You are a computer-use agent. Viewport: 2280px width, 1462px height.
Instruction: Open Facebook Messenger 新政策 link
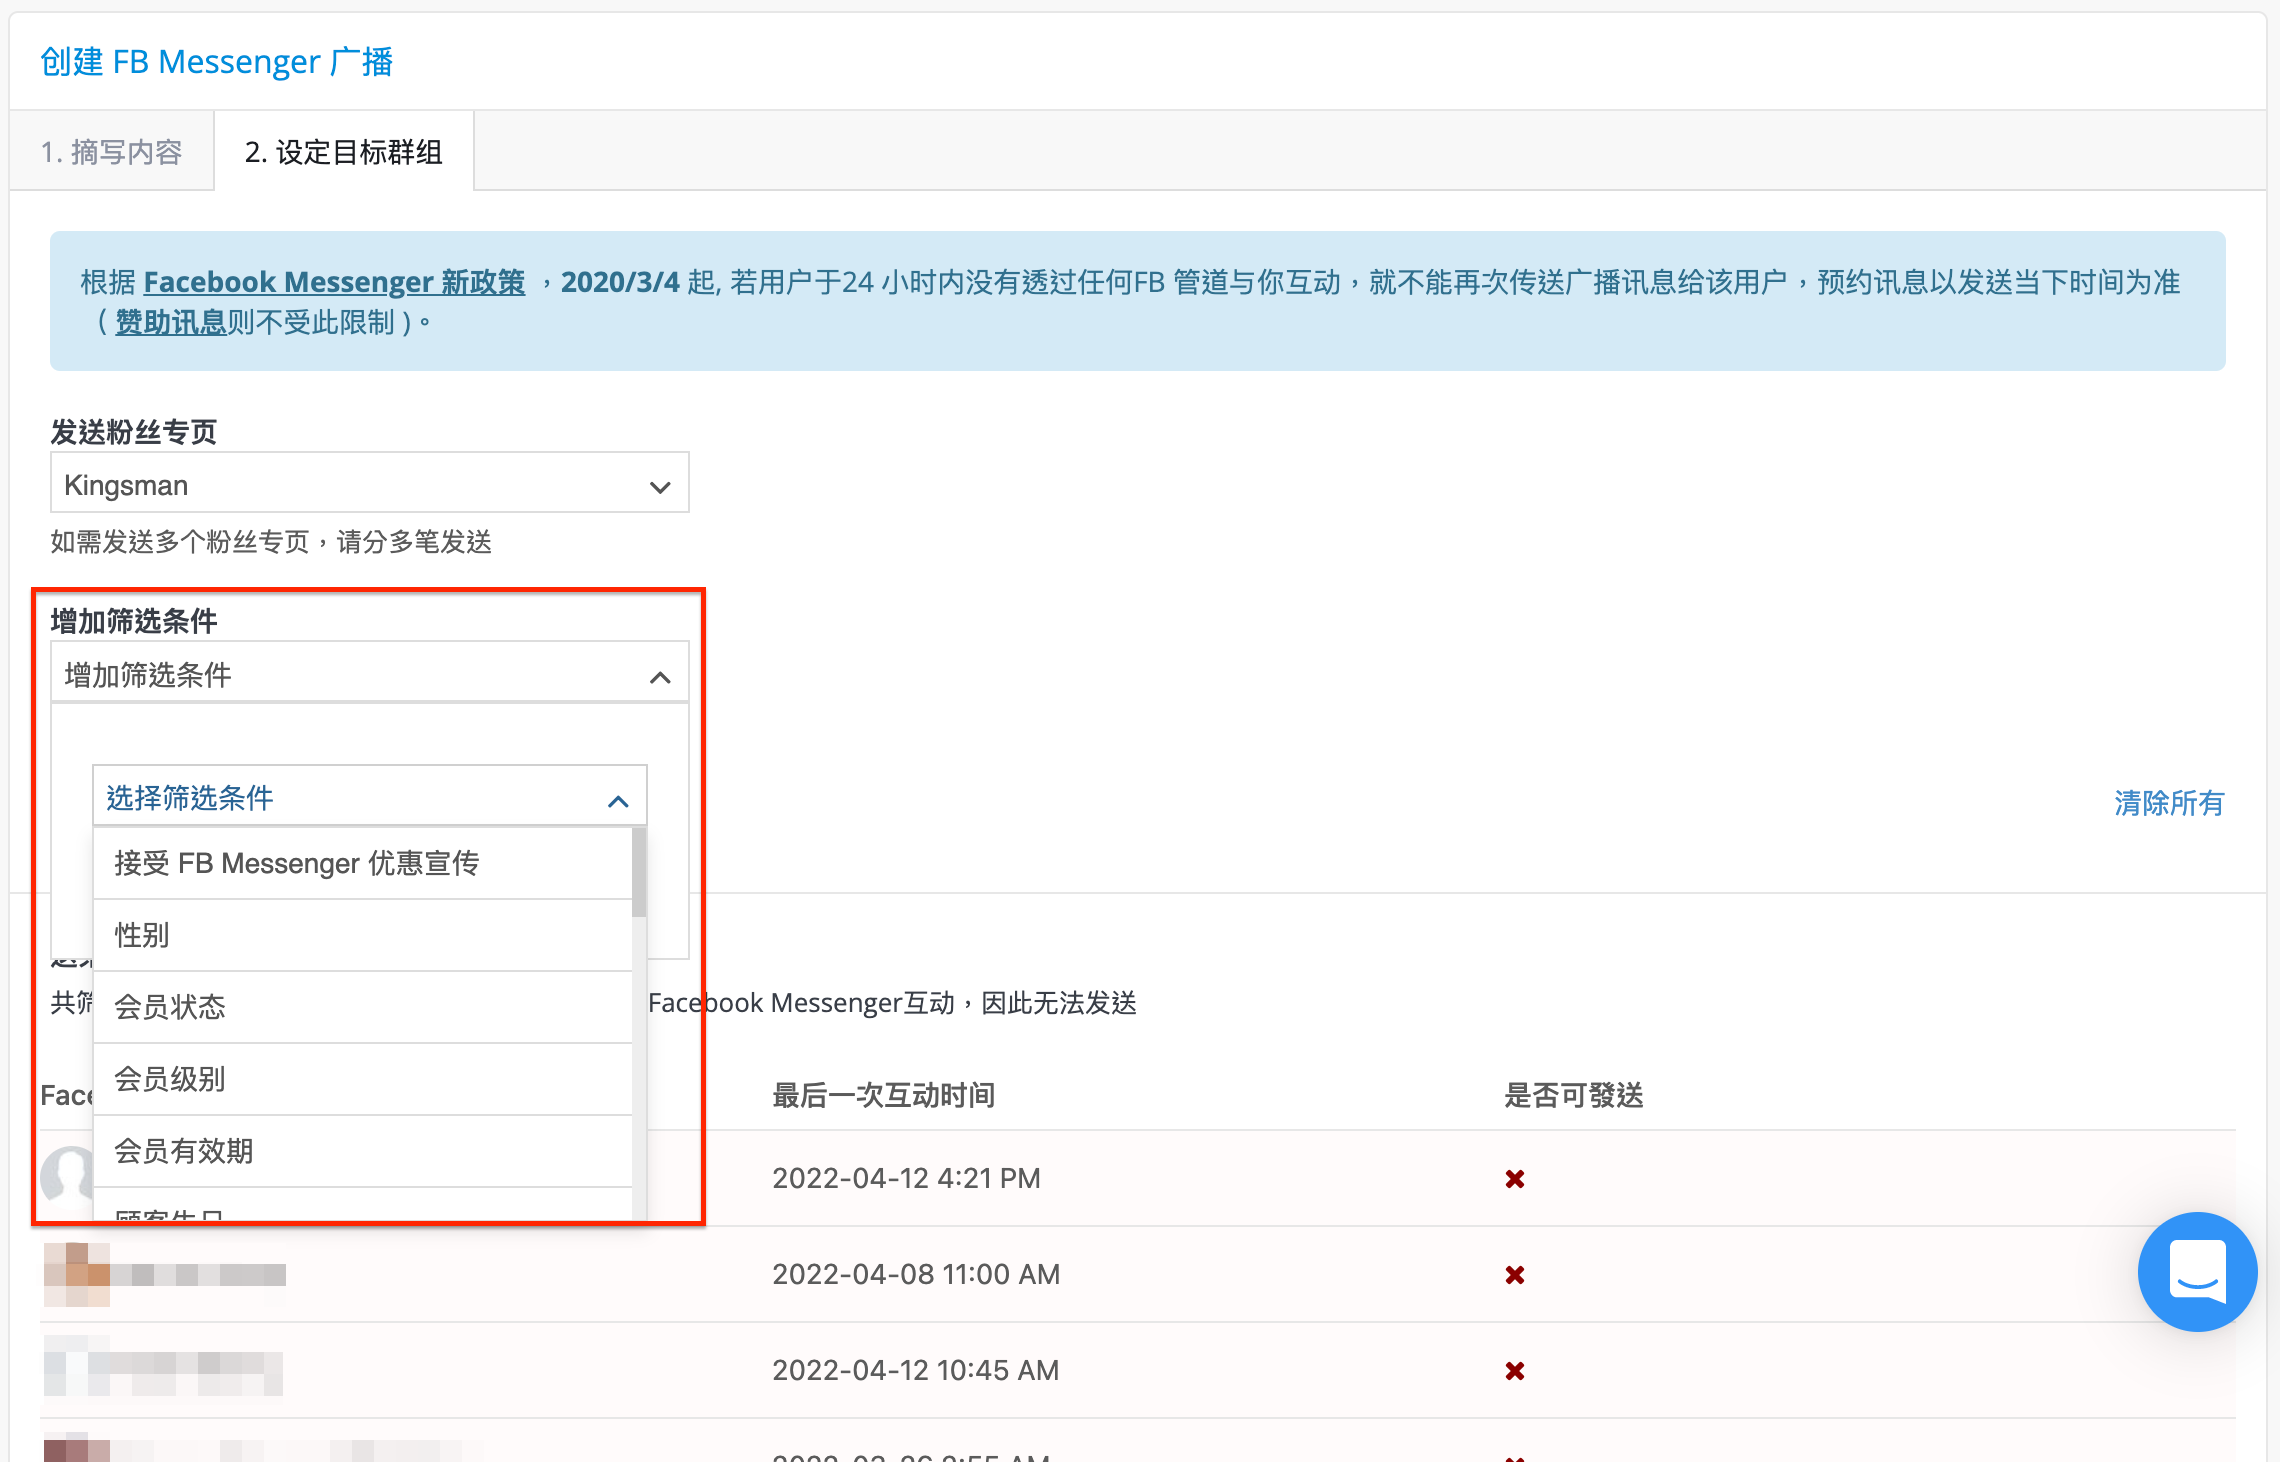(x=334, y=282)
